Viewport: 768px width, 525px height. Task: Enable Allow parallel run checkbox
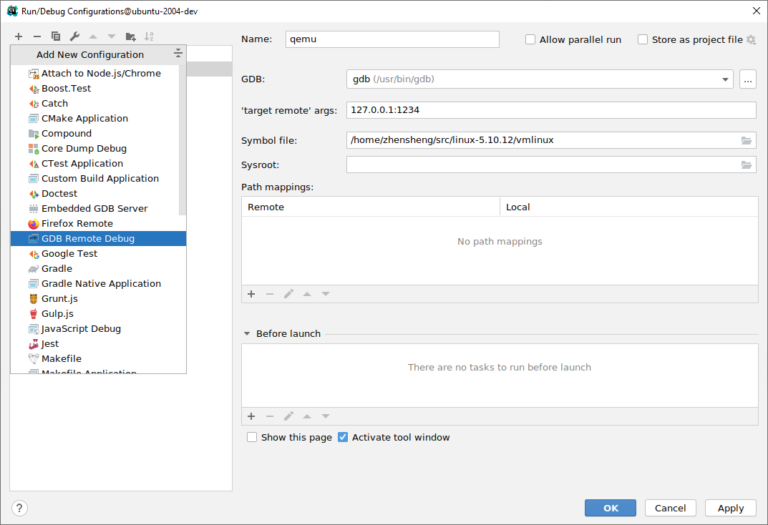tap(530, 40)
